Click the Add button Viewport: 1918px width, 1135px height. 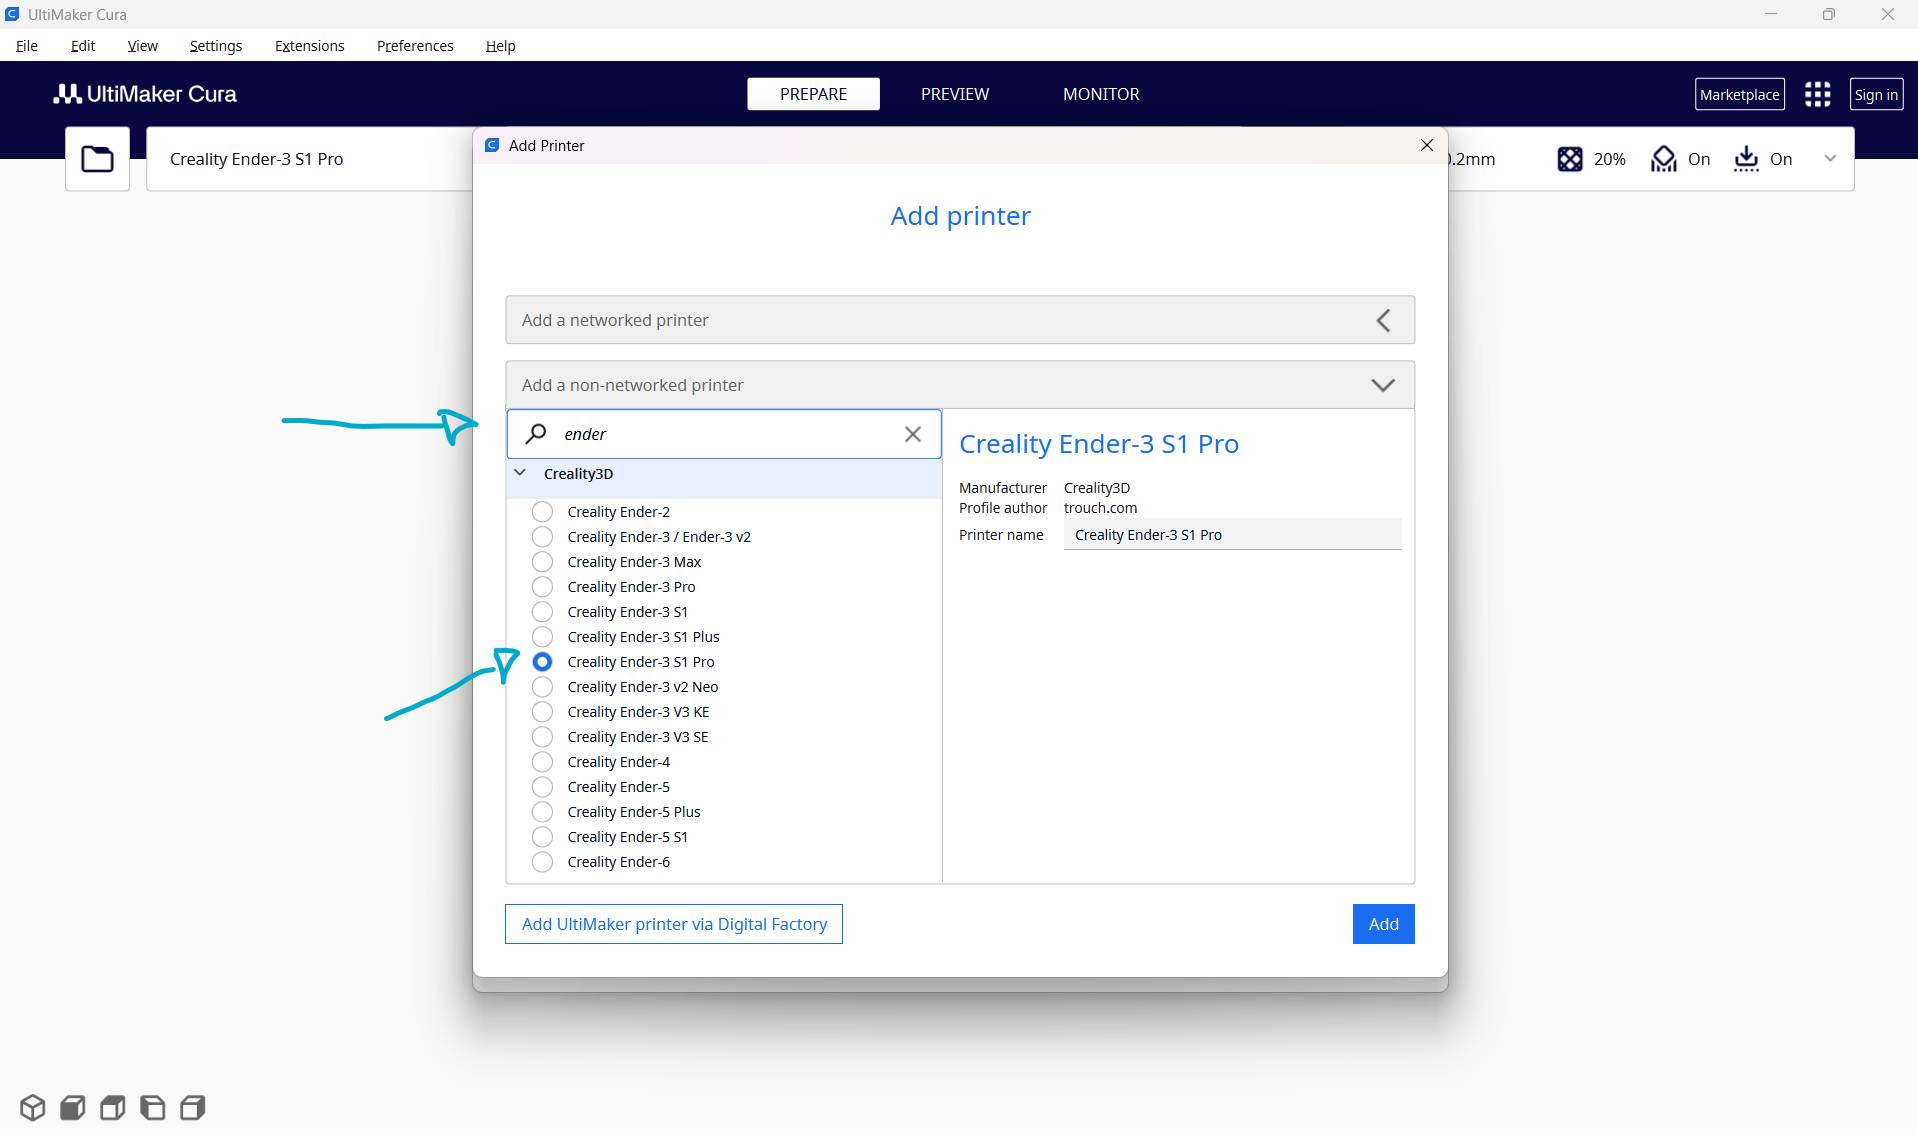pyautogui.click(x=1383, y=924)
